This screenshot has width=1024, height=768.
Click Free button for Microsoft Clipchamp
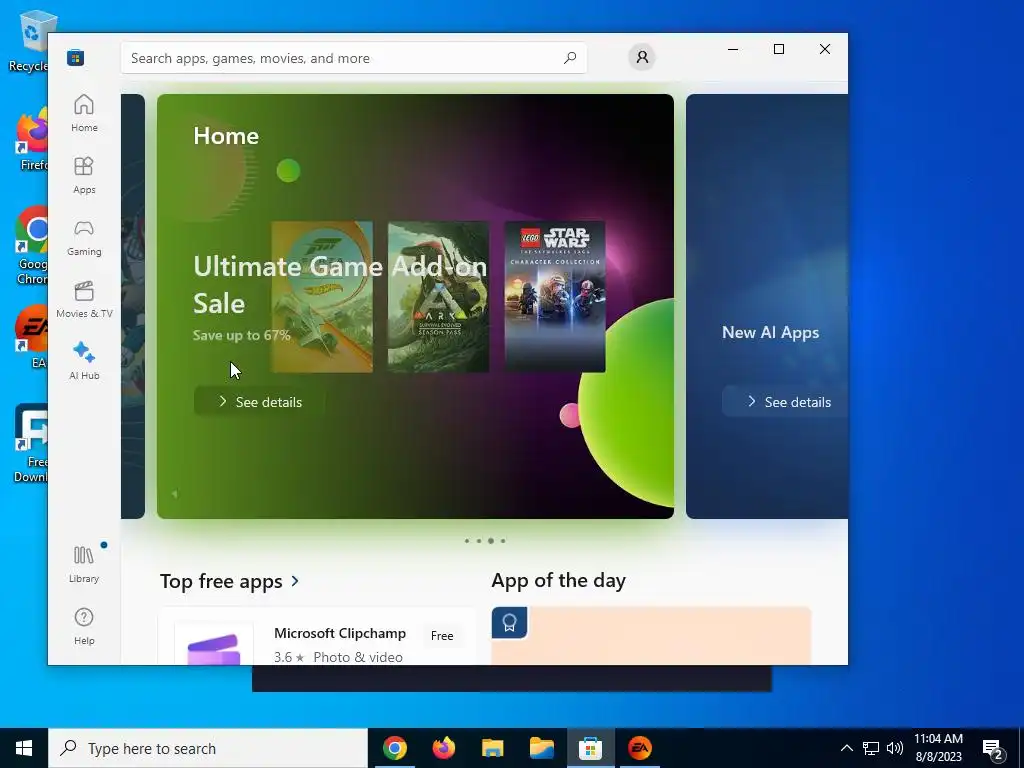[x=442, y=635]
